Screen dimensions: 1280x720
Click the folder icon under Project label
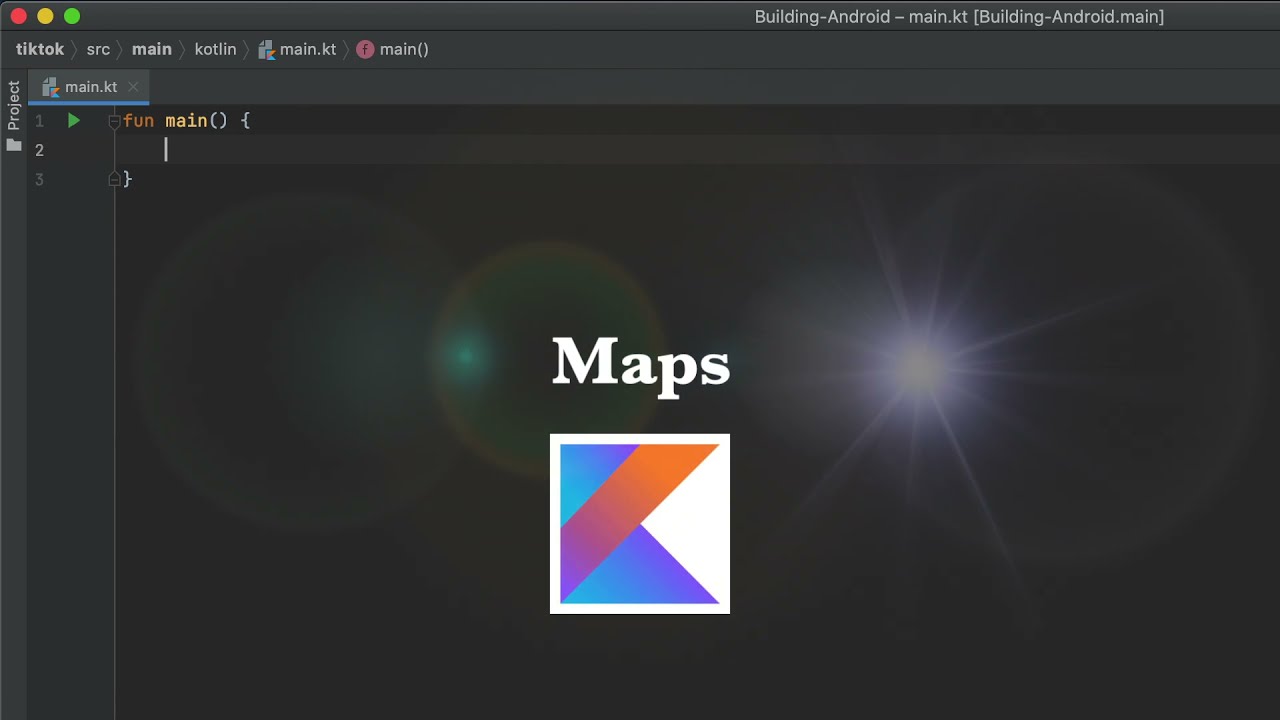[14, 145]
